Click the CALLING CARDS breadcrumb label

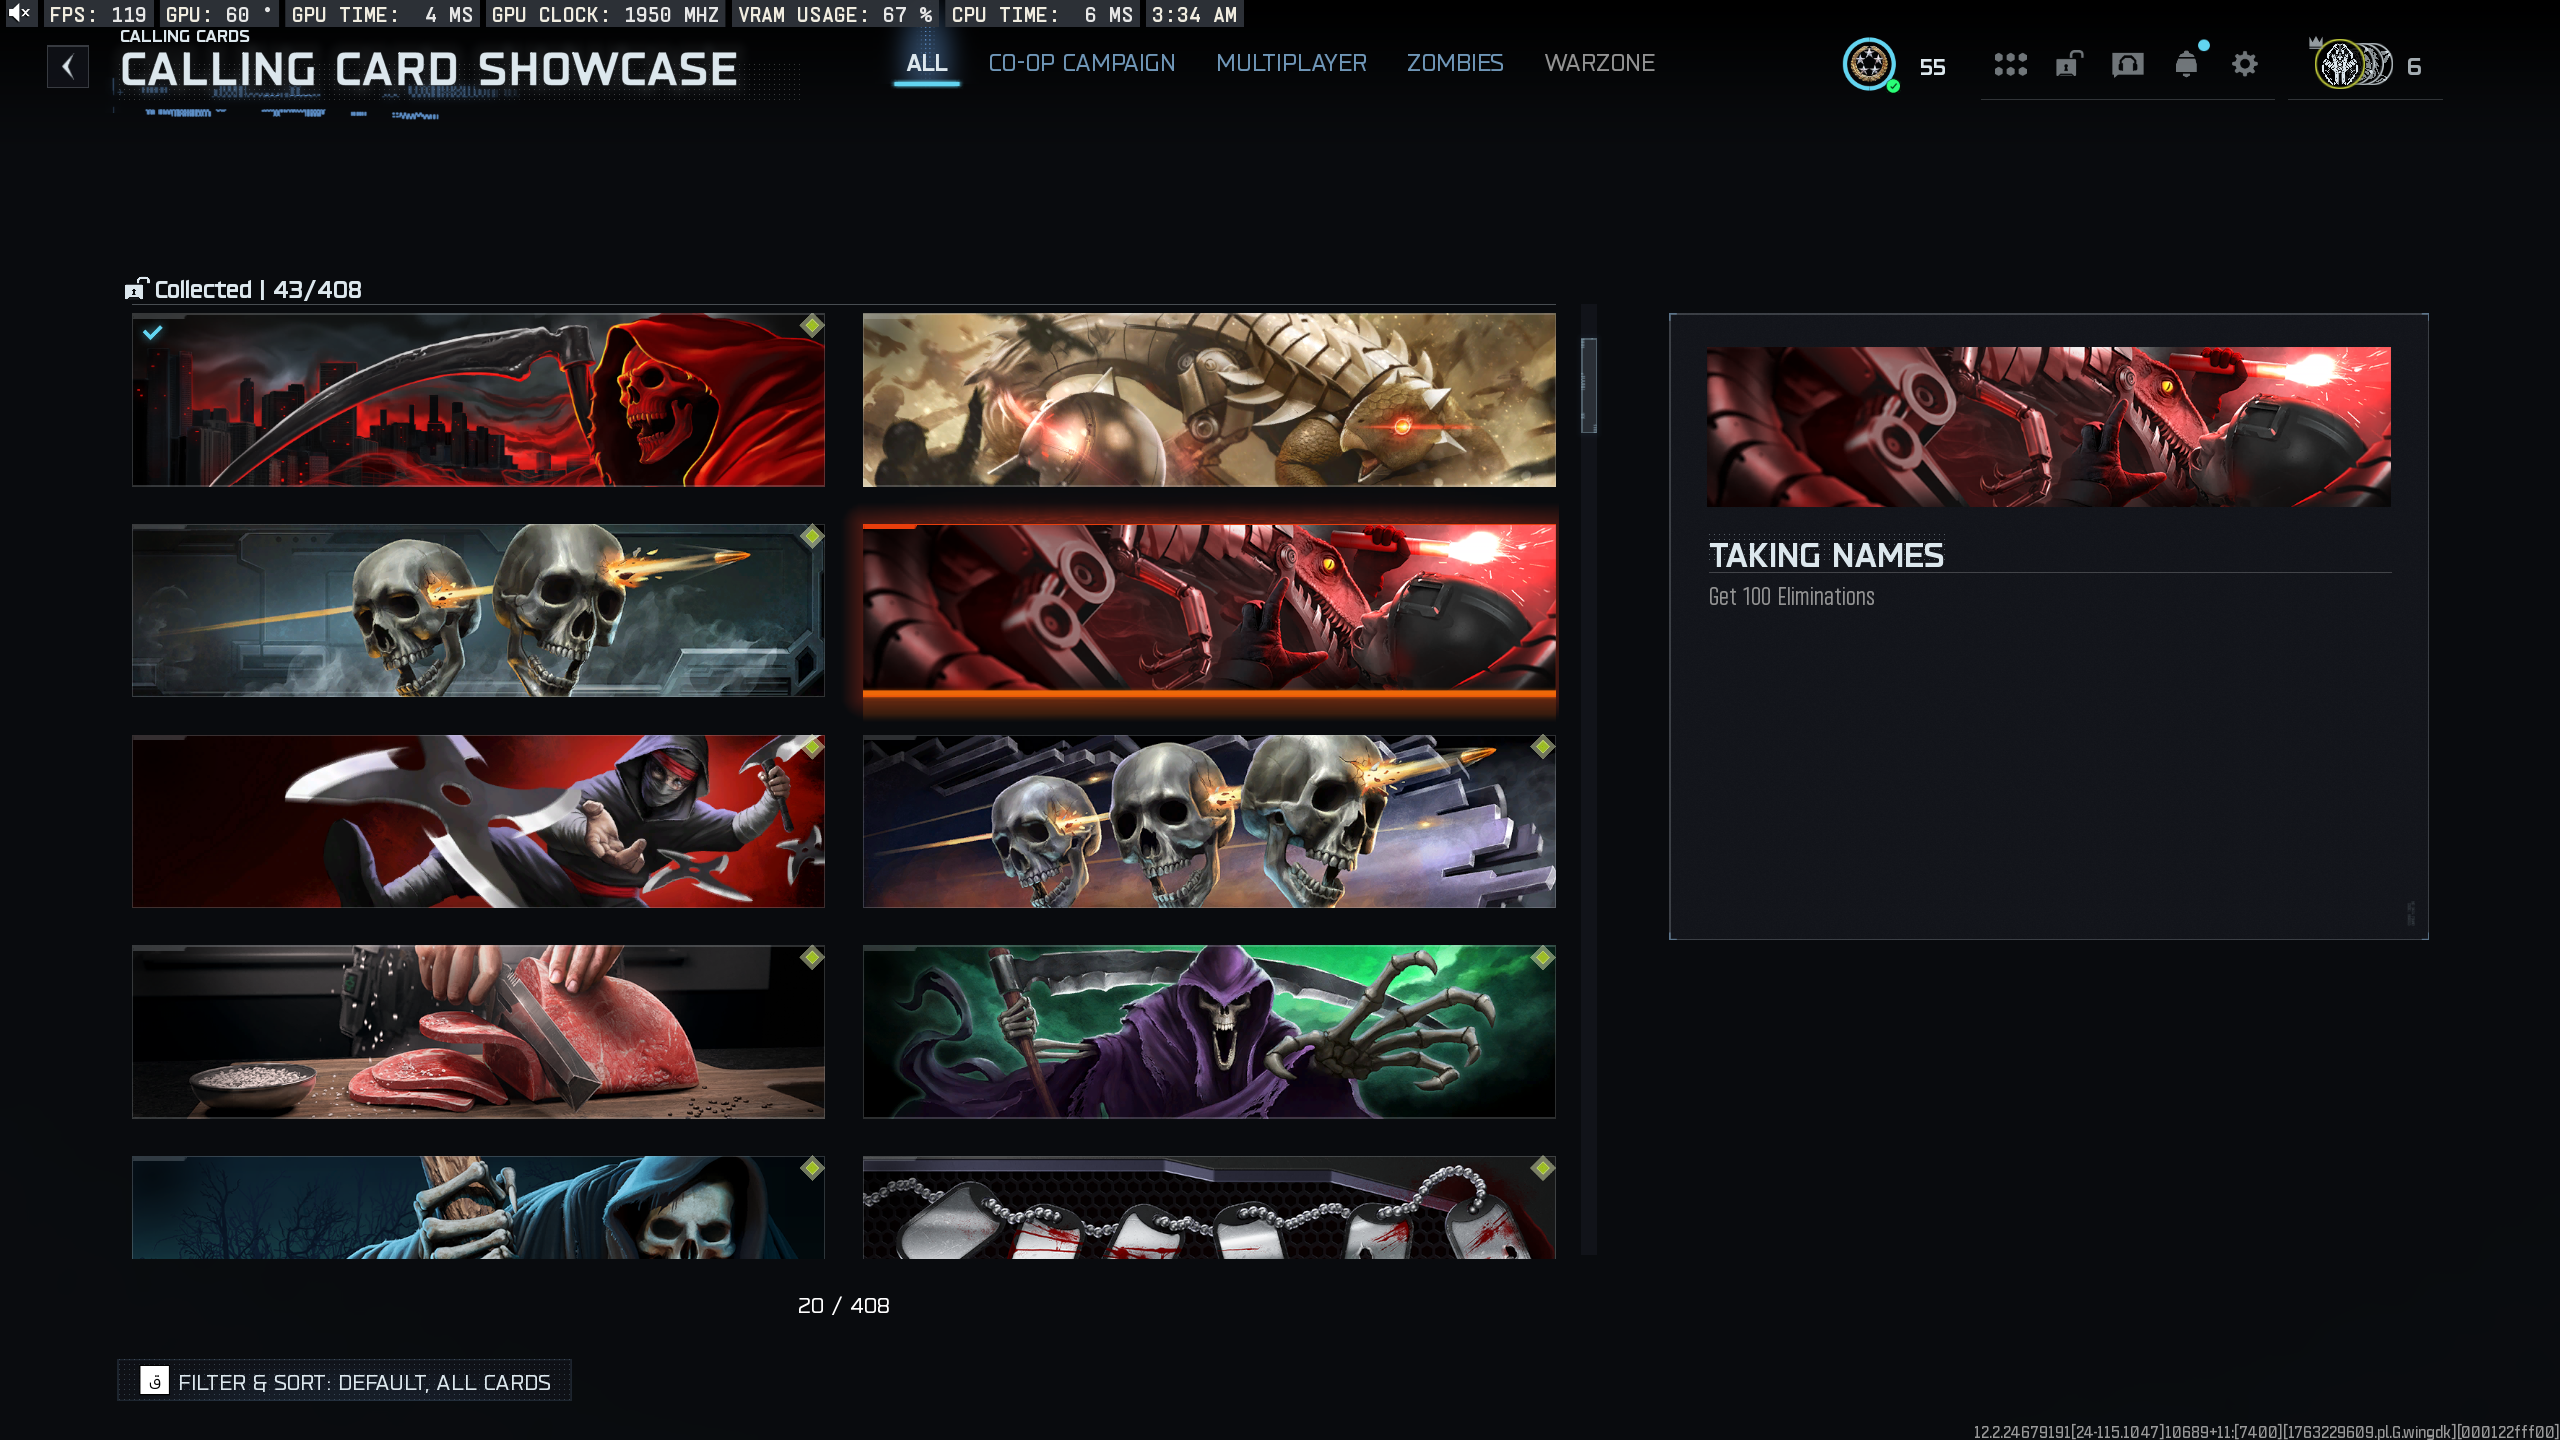pyautogui.click(x=185, y=36)
